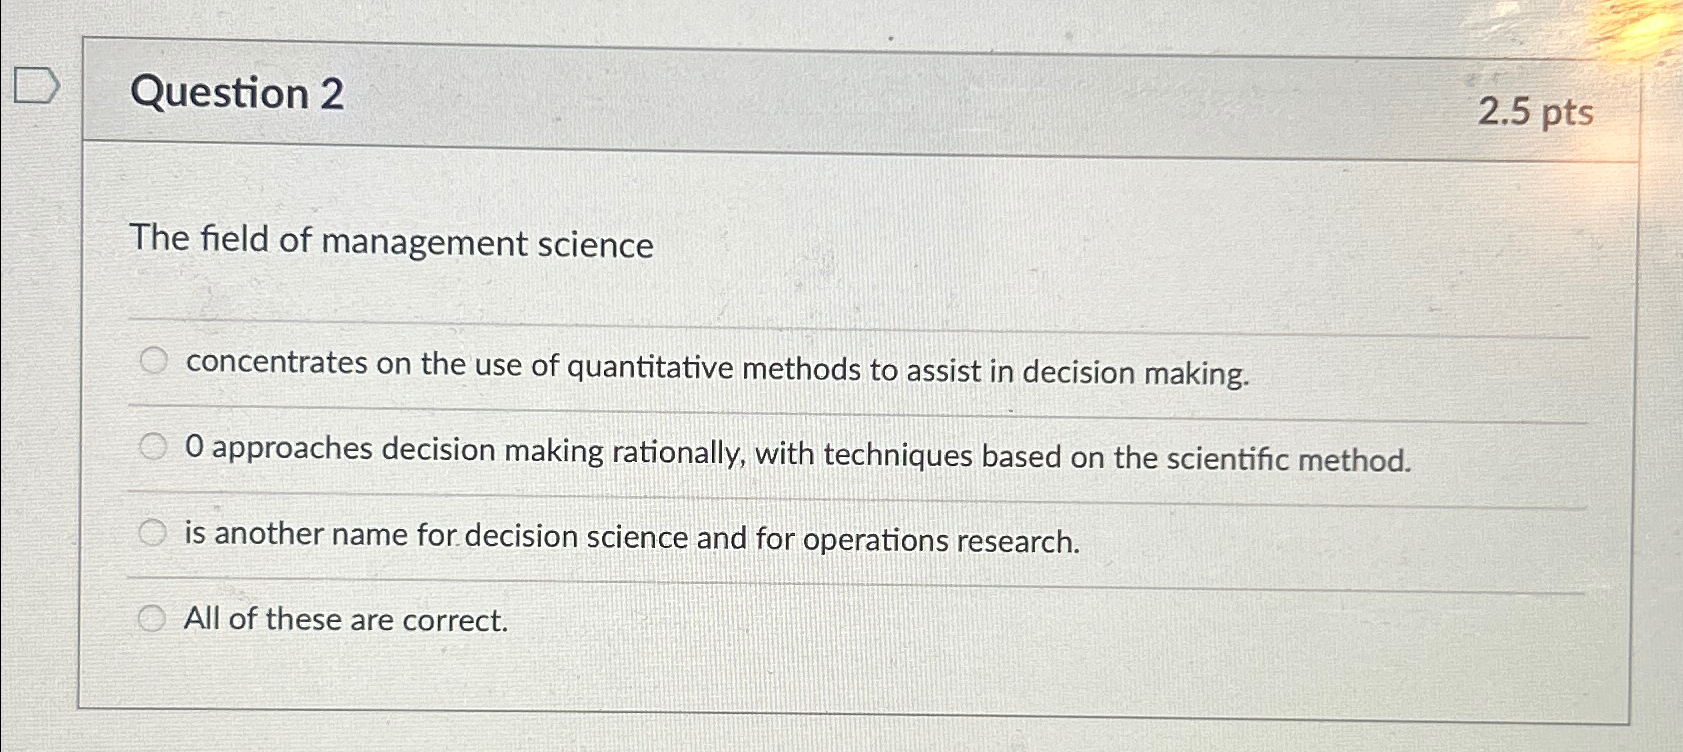This screenshot has height=752, width=1683.
Task: Click the answer text mentioning operations research
Action: point(632,540)
